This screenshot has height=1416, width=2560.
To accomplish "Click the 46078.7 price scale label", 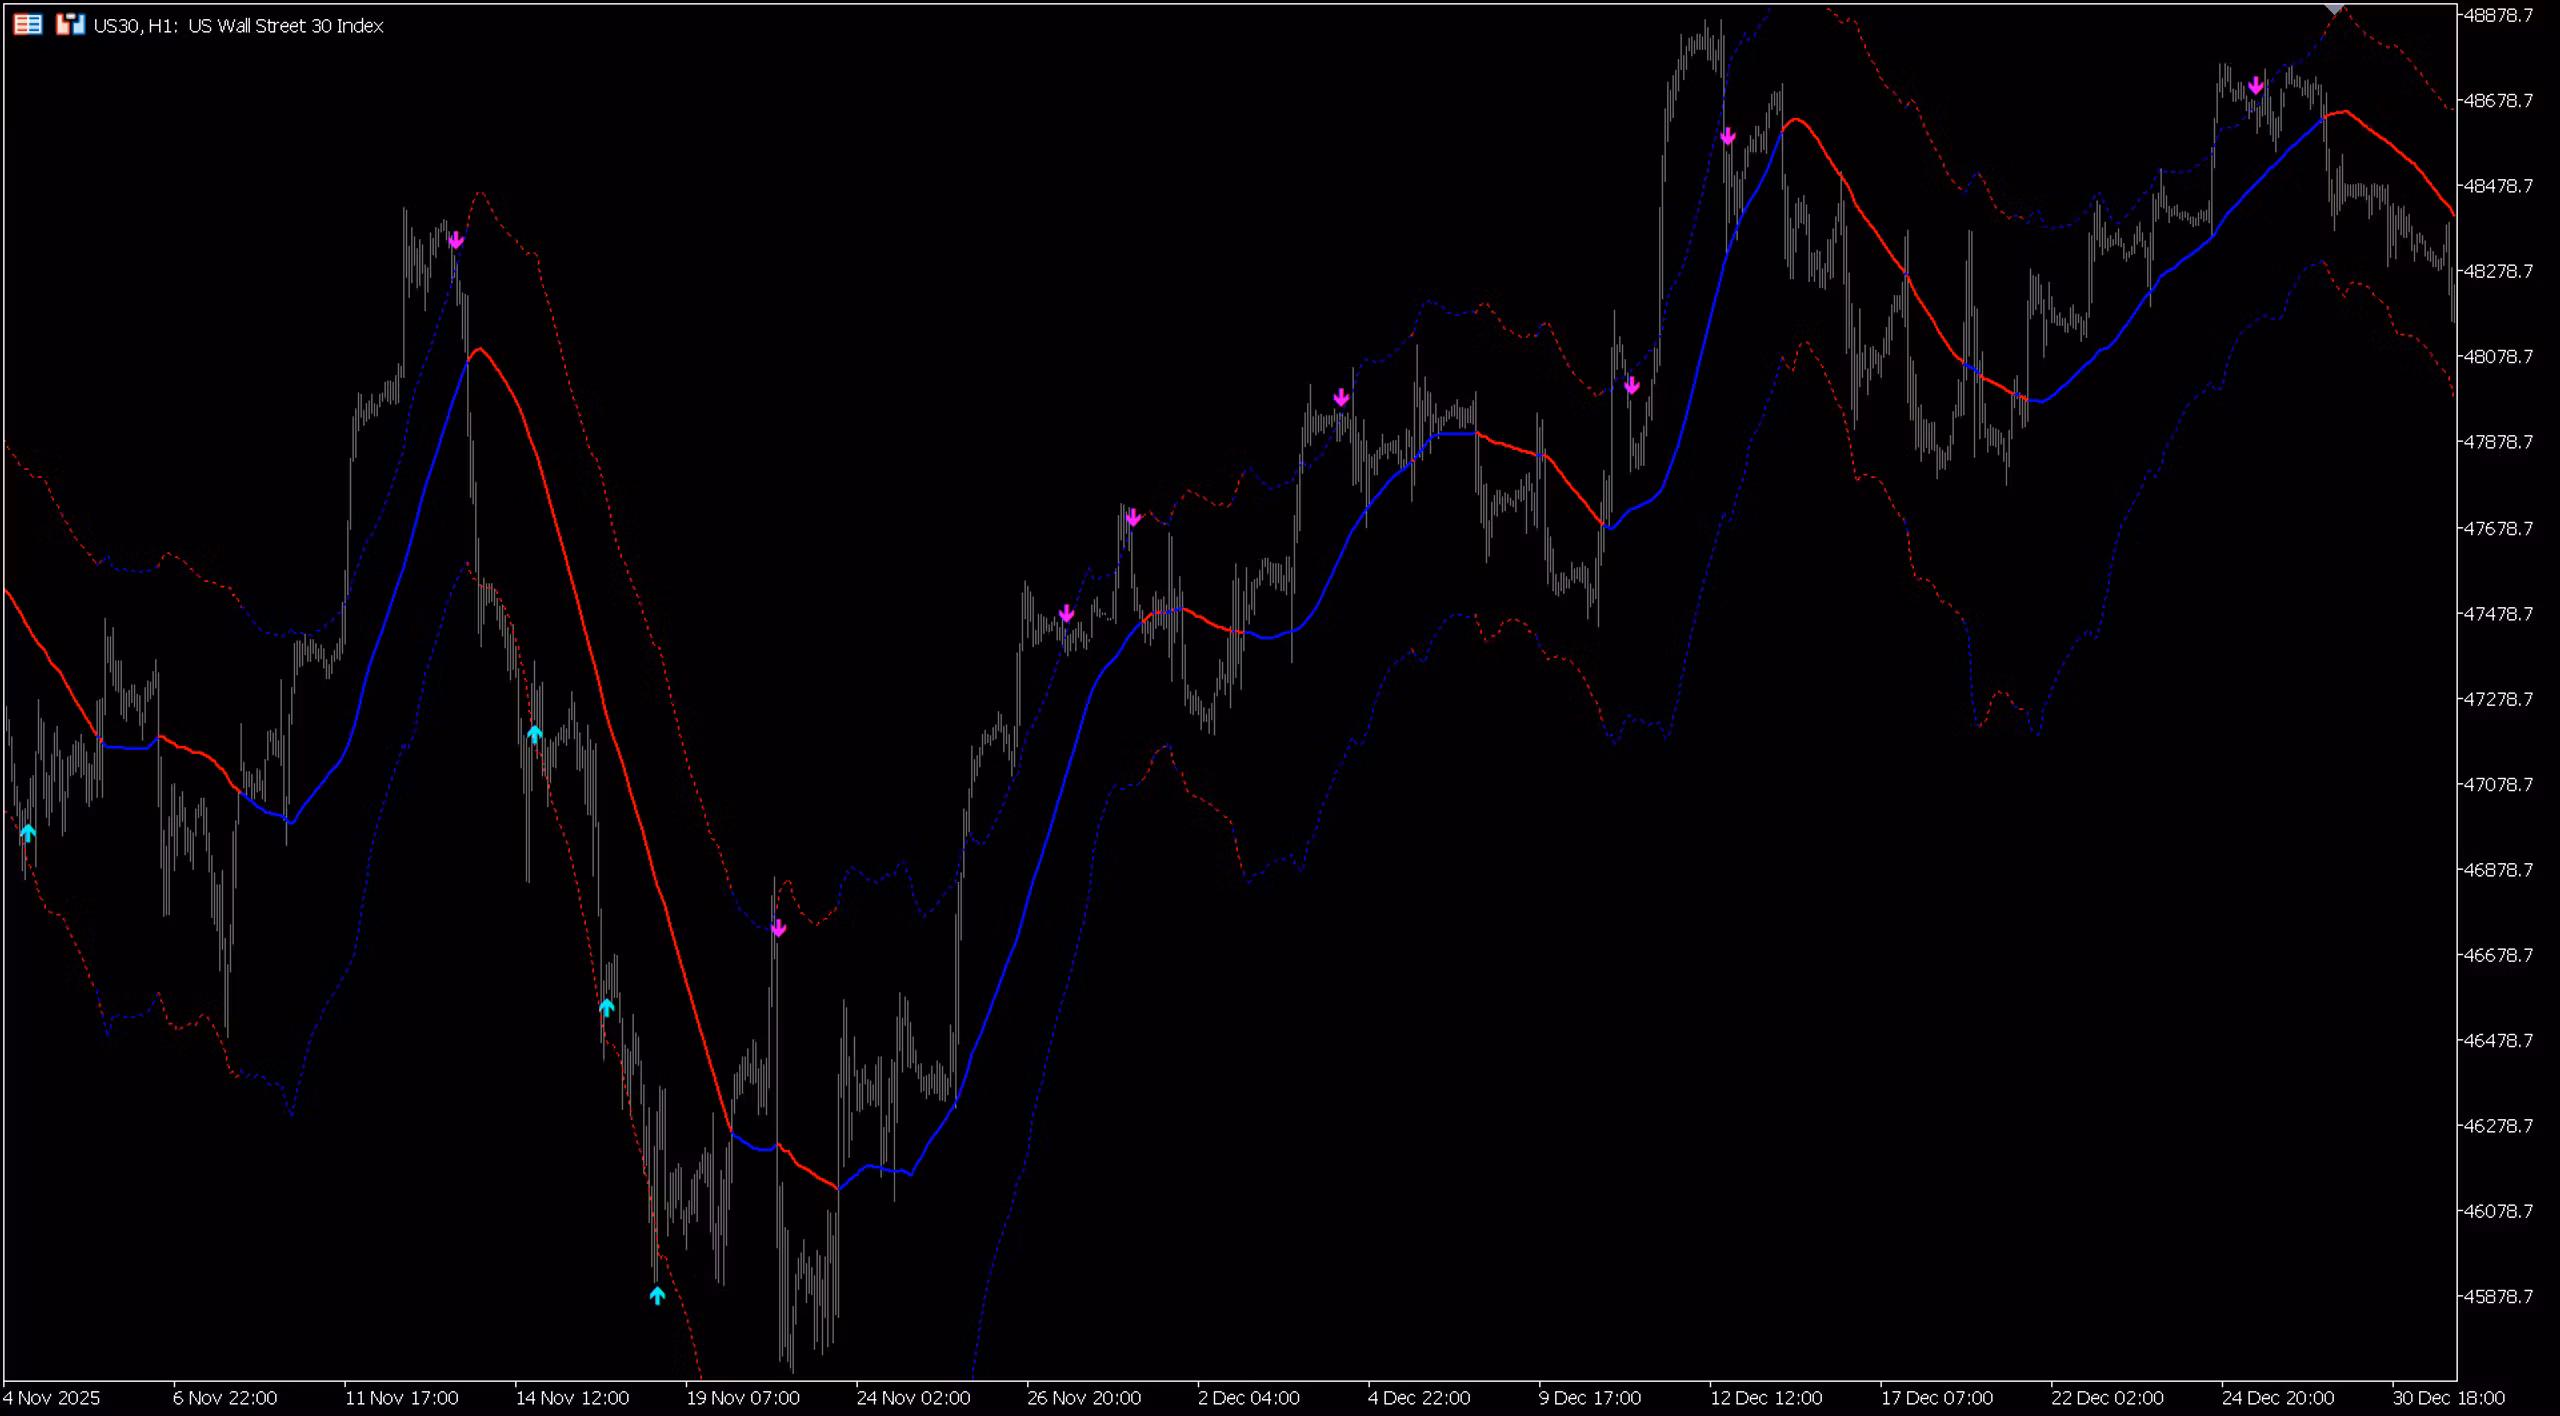I will pos(2497,1211).
